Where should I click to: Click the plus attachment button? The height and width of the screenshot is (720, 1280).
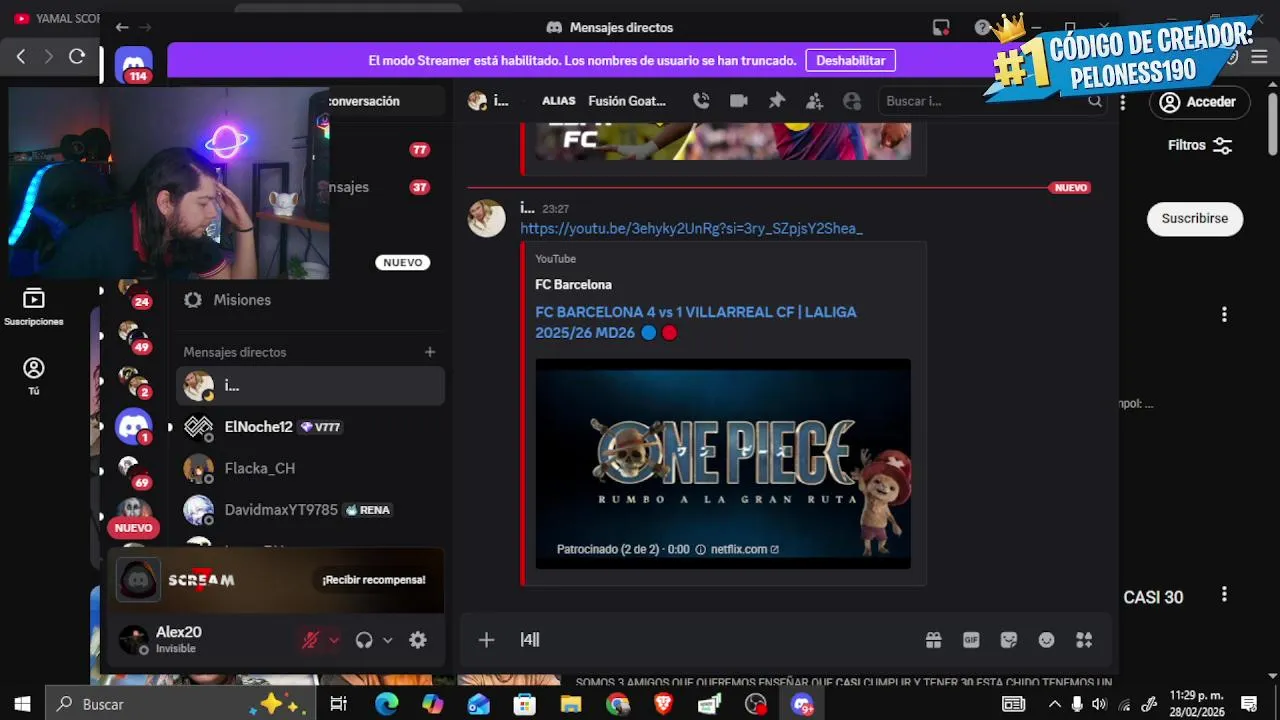pyautogui.click(x=486, y=640)
